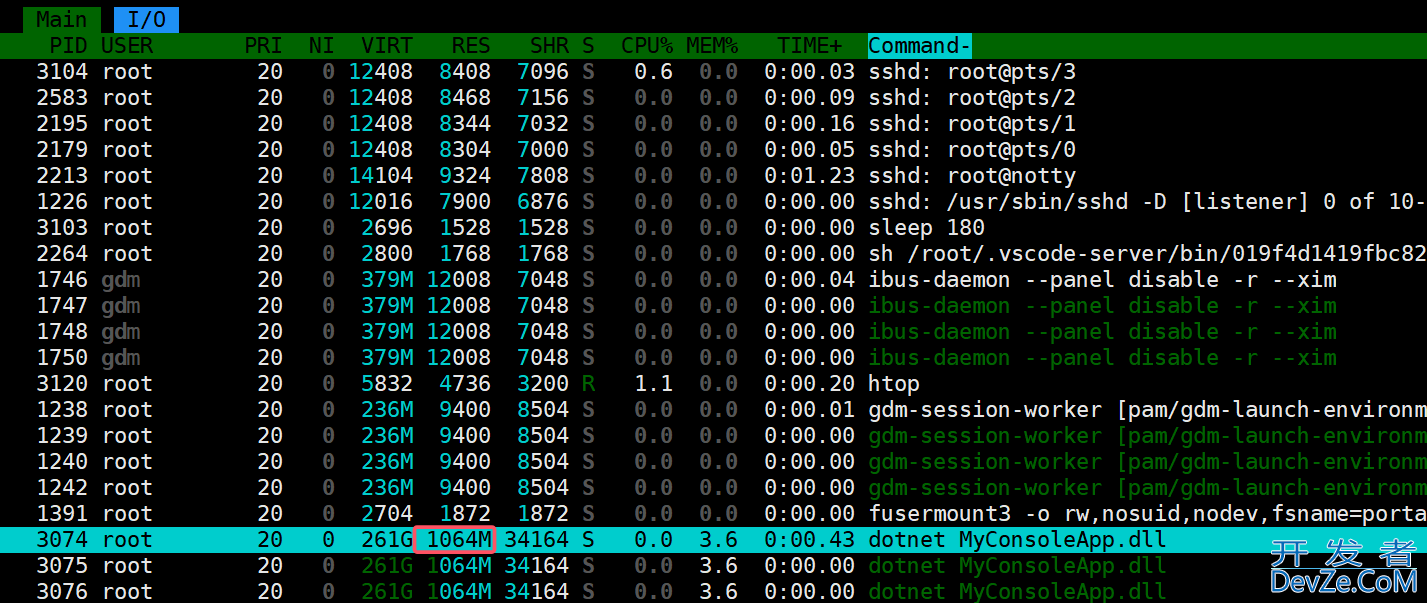Sort by RES column header
Screen dimensions: 1427x603
[x=471, y=46]
